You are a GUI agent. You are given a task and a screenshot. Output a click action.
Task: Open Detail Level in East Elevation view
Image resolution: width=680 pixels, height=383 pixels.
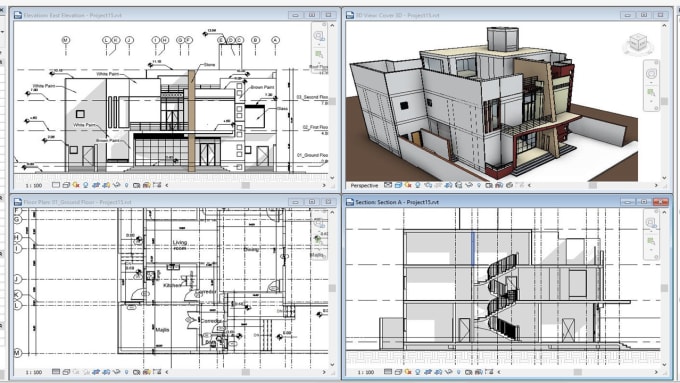point(56,185)
